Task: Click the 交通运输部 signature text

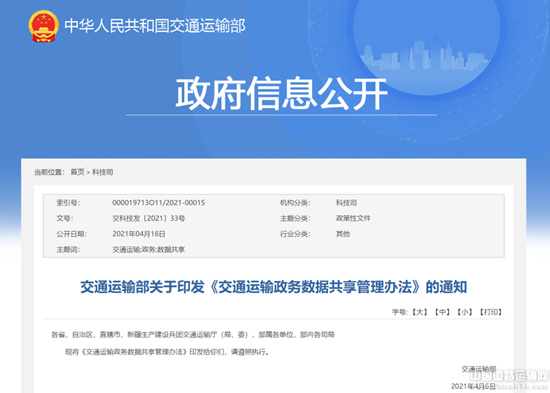Action: tap(479, 369)
